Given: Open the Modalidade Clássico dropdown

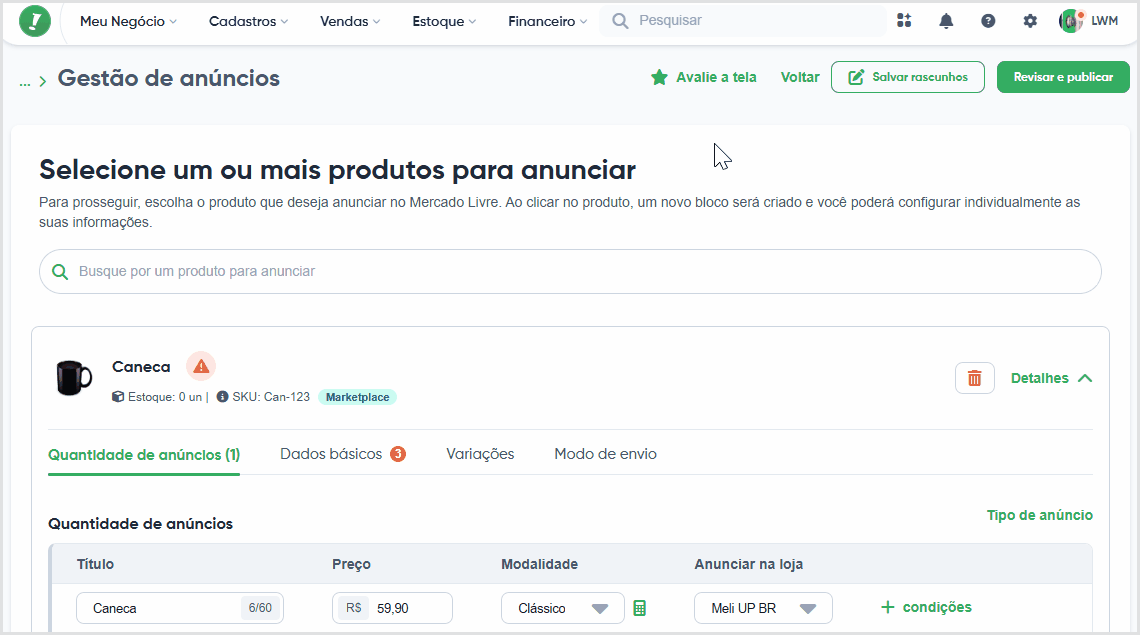Looking at the screenshot, I should [563, 608].
